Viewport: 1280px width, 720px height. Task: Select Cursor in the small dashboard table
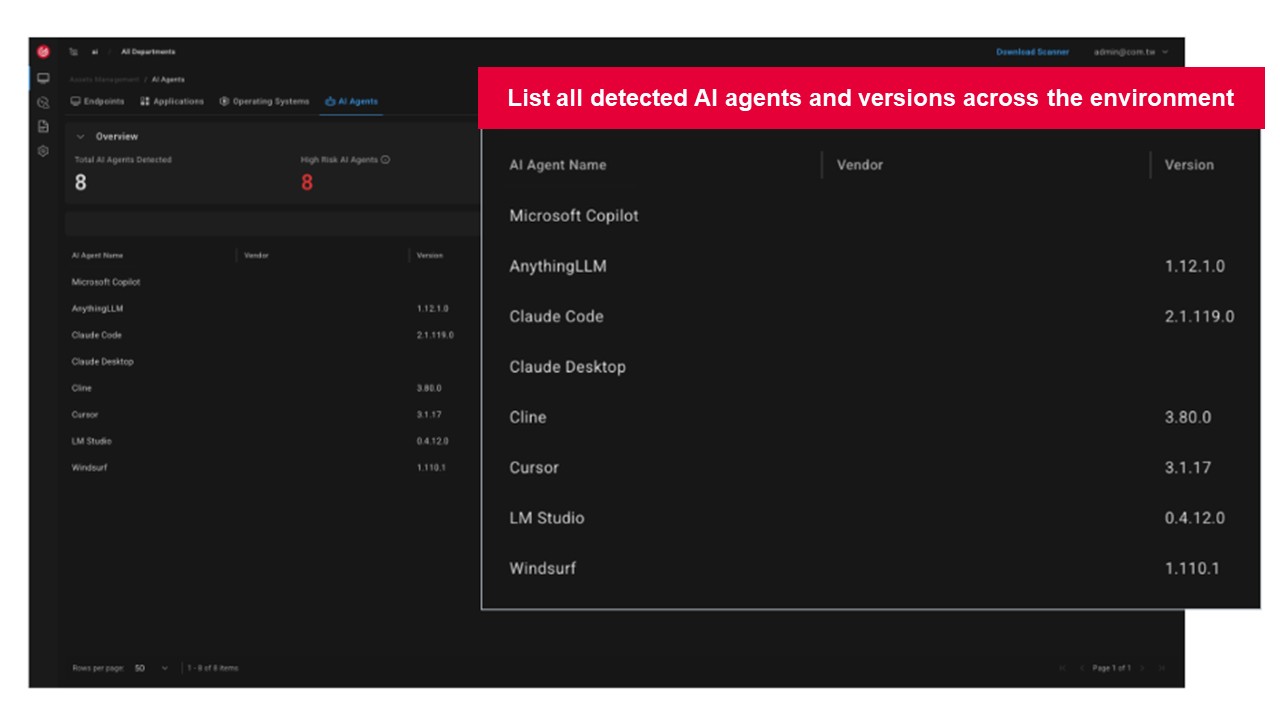[x=85, y=415]
